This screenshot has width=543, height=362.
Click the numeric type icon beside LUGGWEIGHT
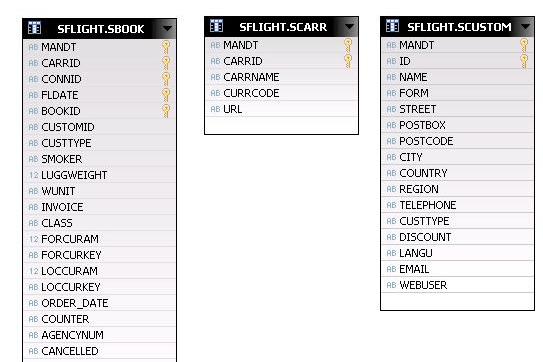34,175
